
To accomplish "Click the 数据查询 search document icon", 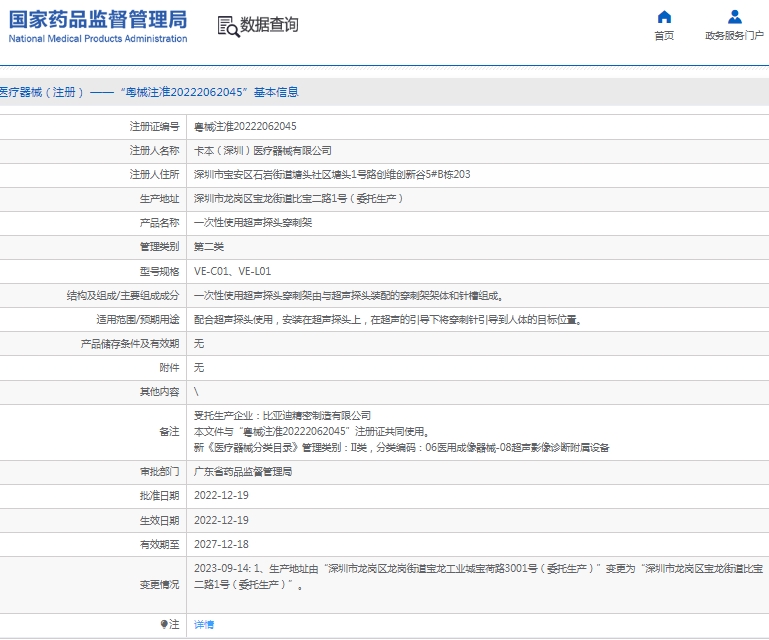I will click(228, 26).
